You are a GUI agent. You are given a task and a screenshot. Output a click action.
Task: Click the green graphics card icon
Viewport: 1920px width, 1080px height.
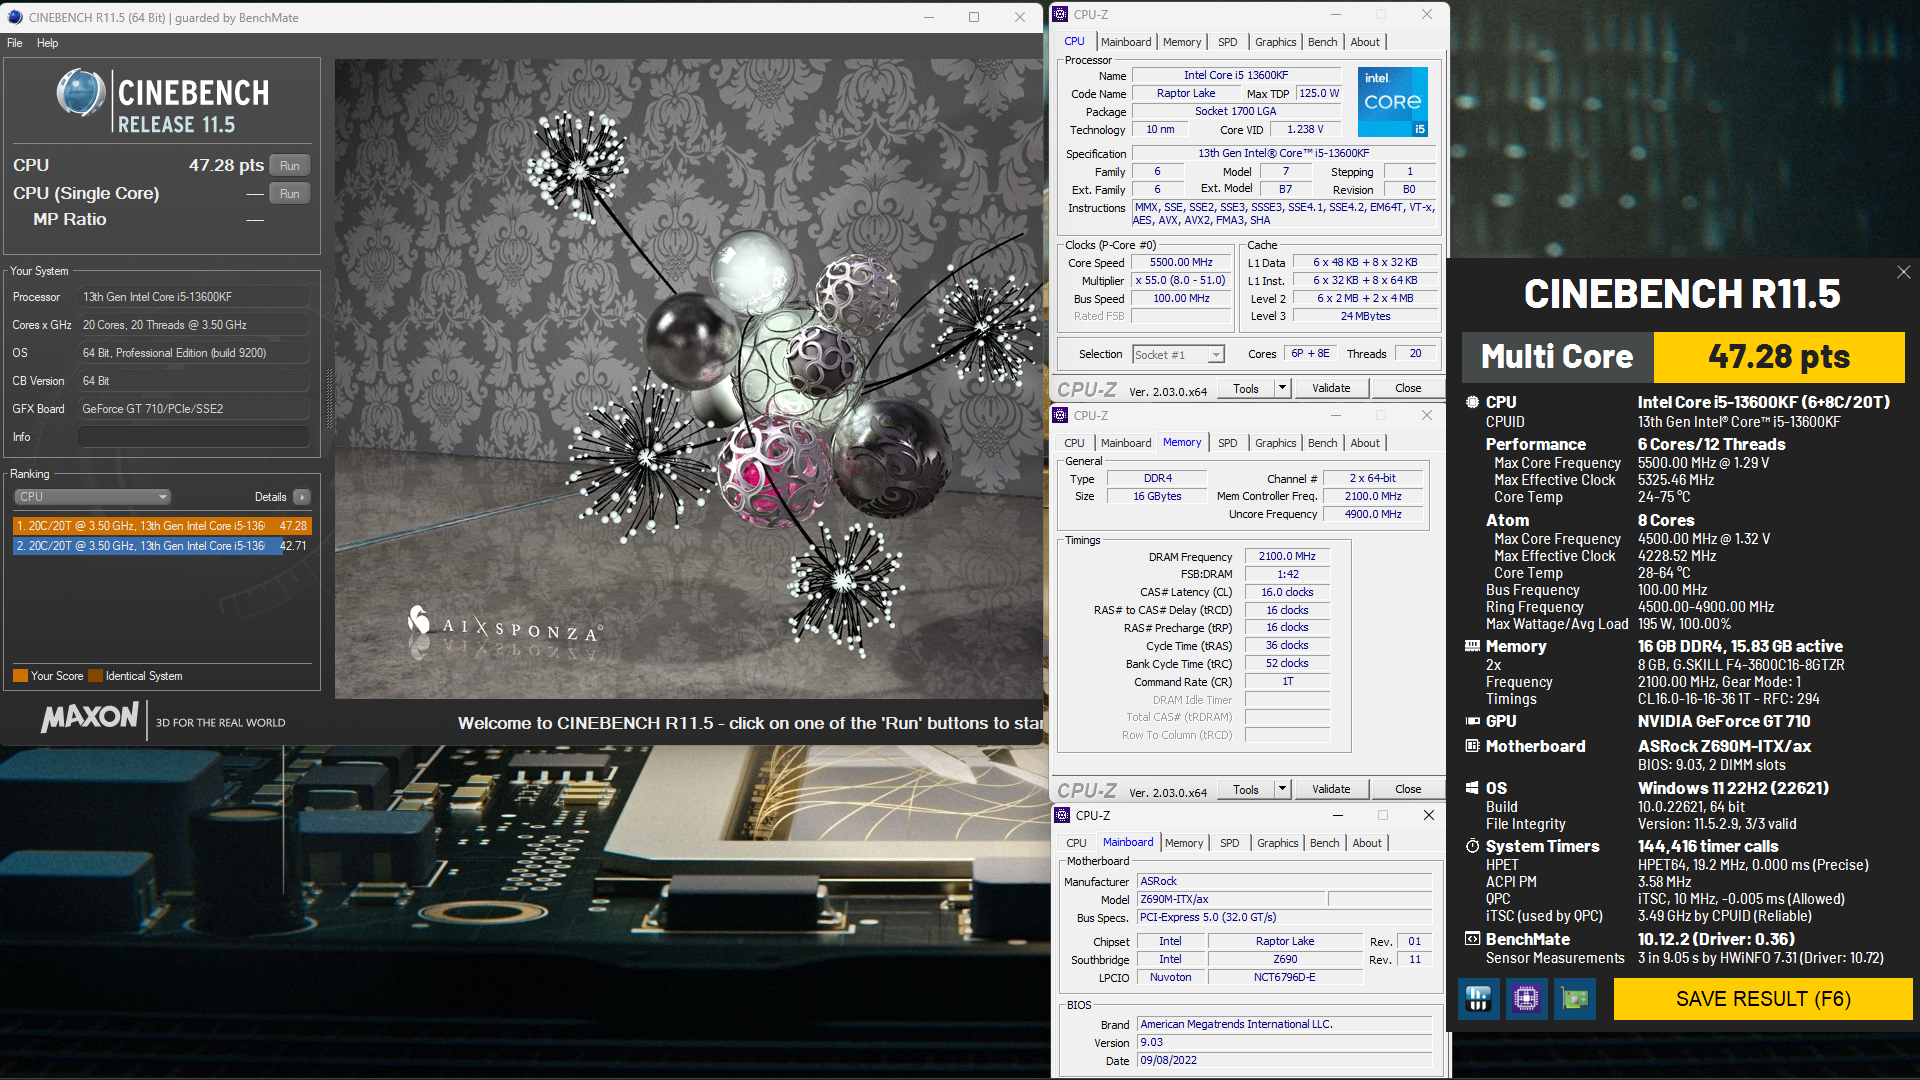click(1574, 998)
